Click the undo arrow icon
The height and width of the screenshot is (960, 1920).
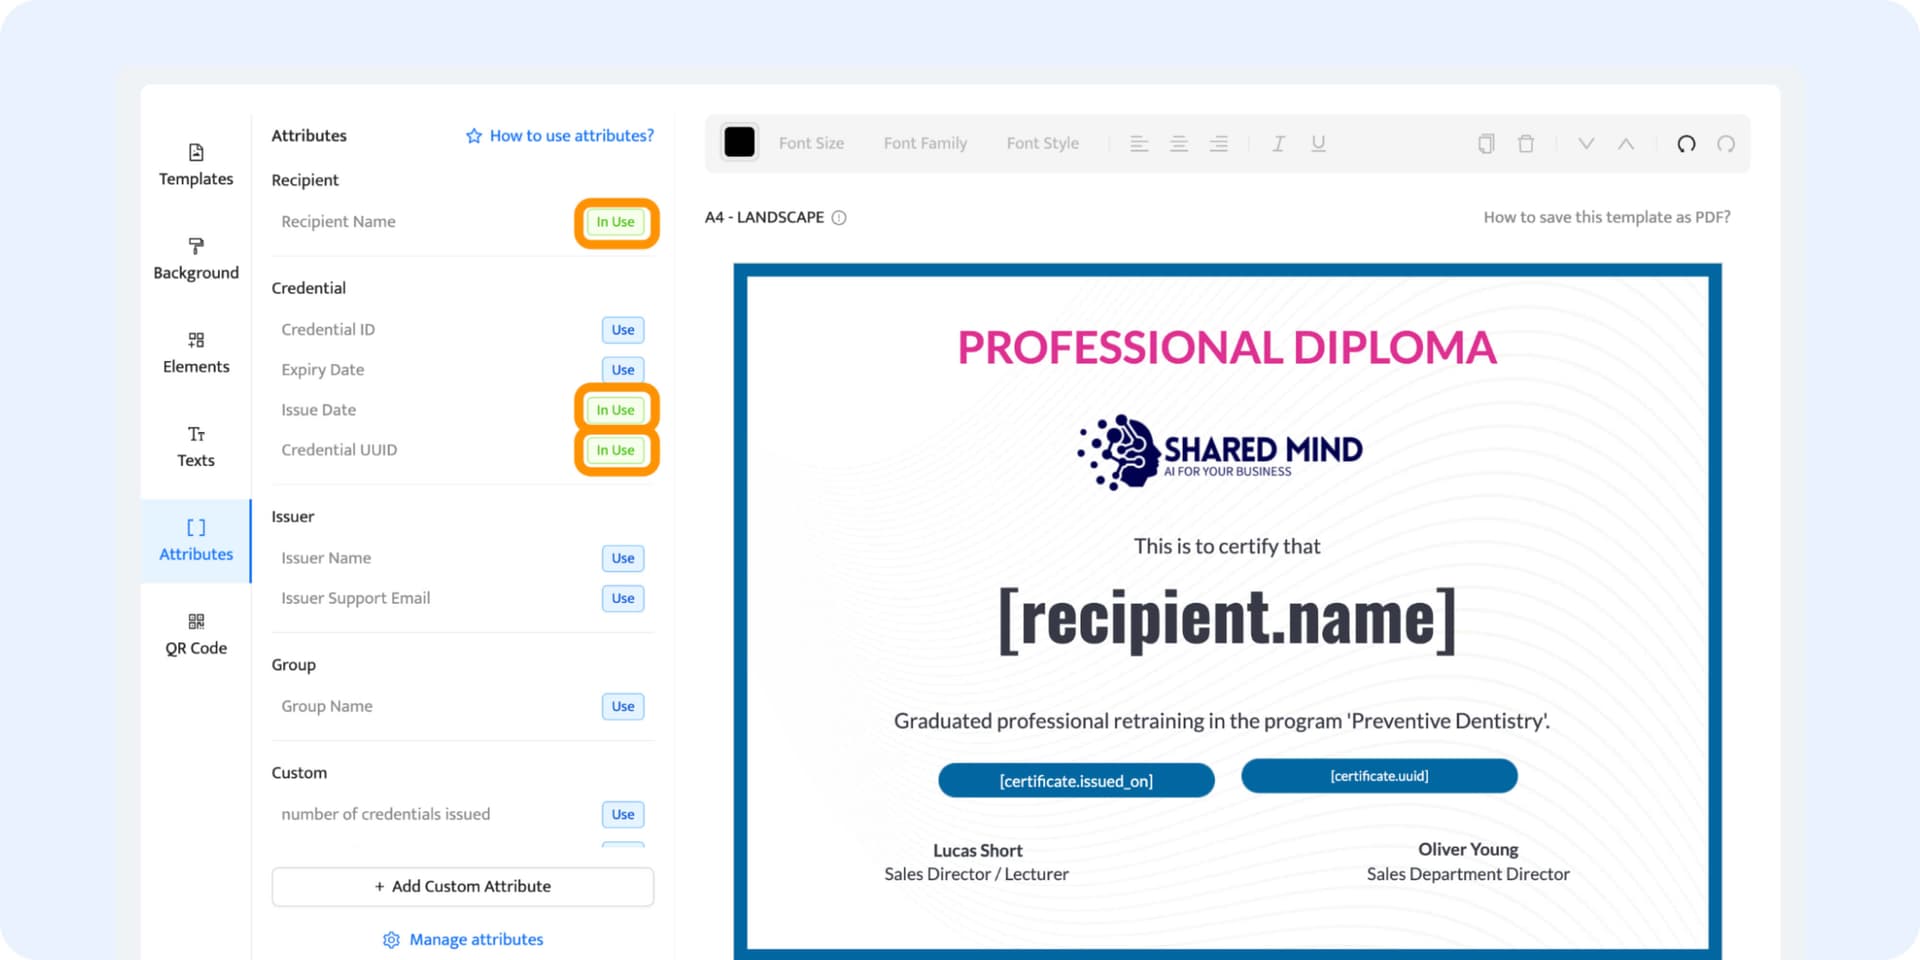[x=1686, y=144]
